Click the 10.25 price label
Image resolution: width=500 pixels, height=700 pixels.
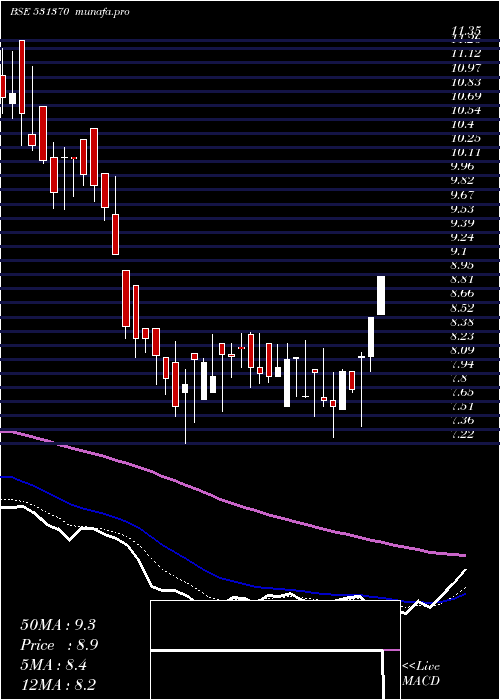[x=466, y=138]
